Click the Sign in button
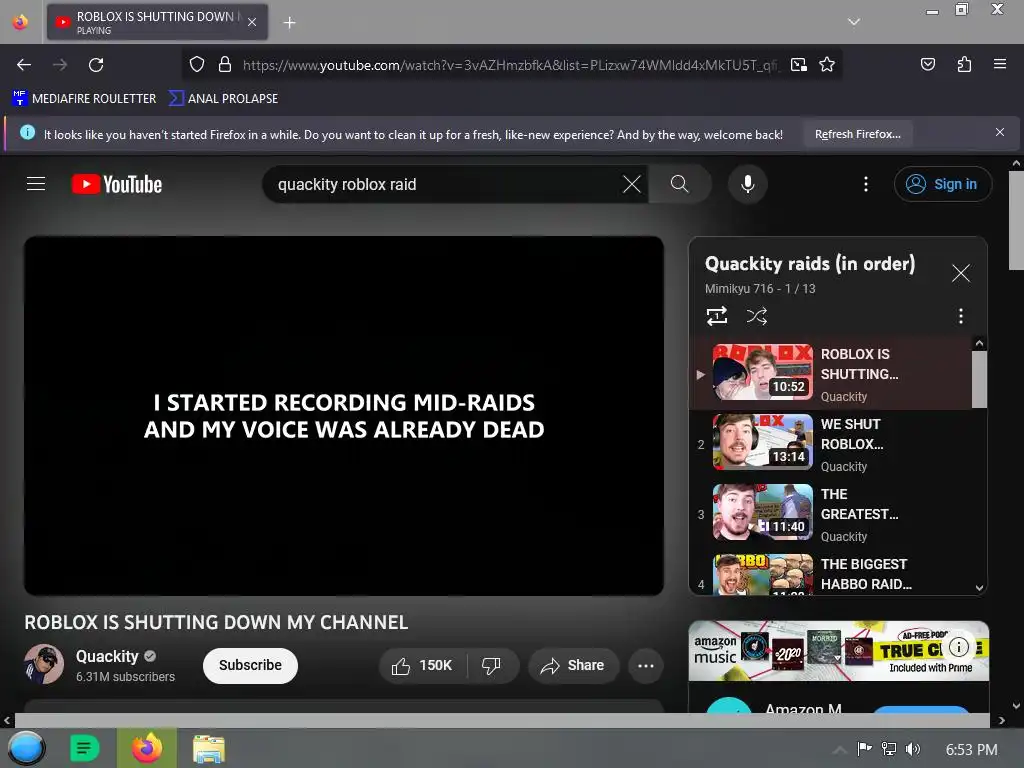 coord(942,184)
